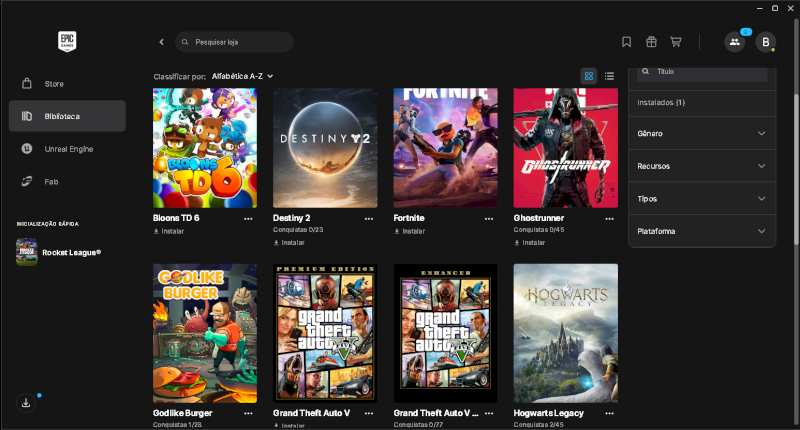800x430 pixels.
Task: Expand the Gênero filter
Action: coord(702,133)
